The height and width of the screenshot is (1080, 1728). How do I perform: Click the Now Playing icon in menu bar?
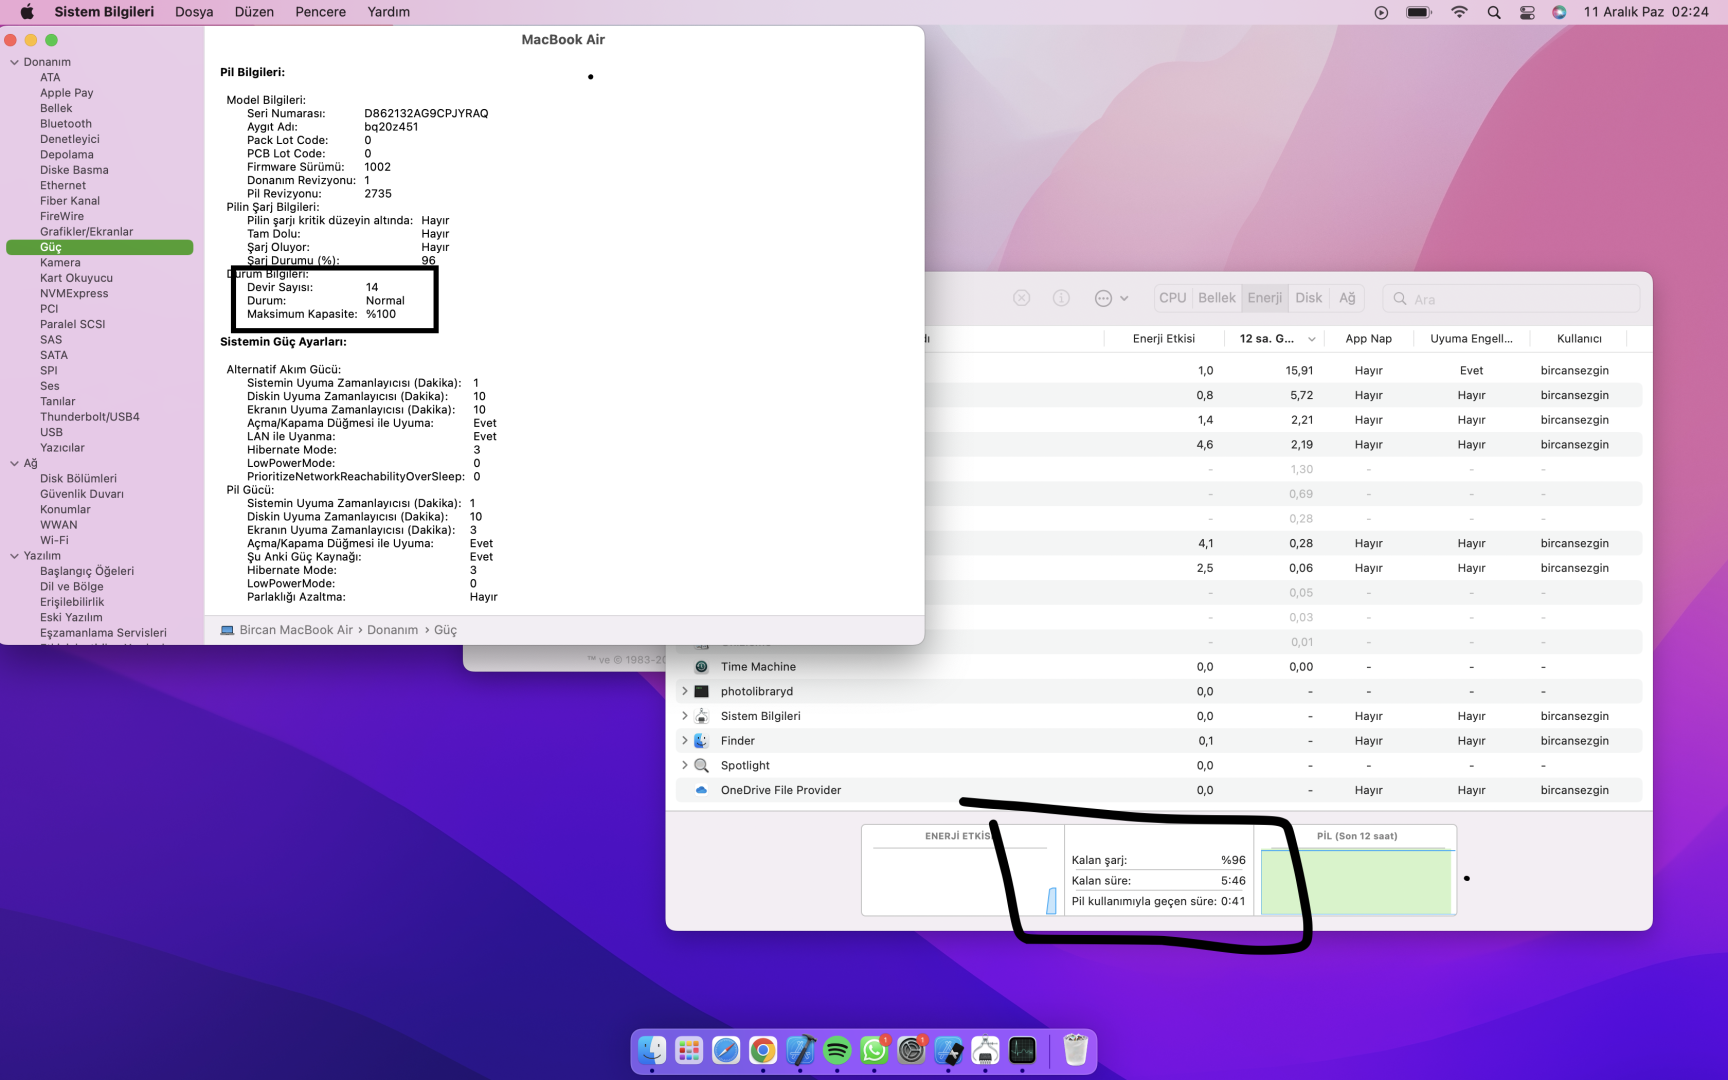(1381, 12)
